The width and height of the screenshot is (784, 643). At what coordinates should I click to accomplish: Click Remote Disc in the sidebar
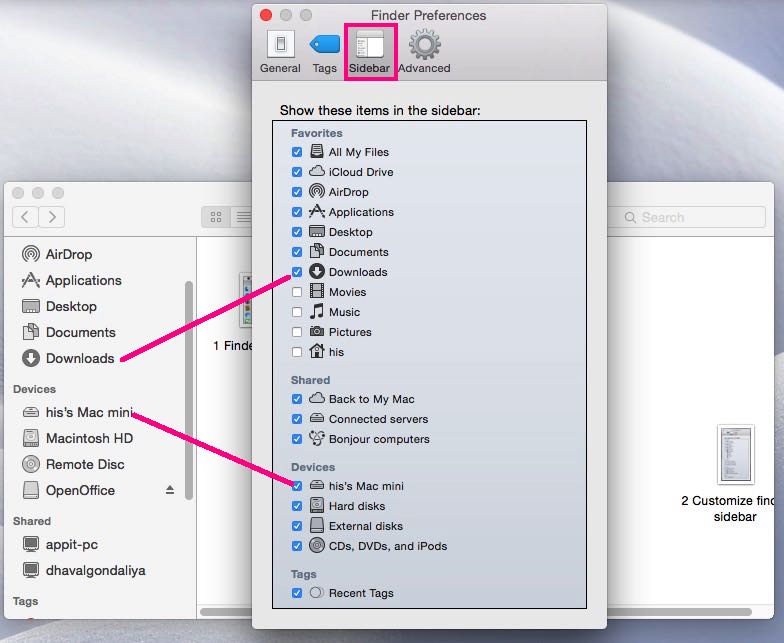(84, 464)
